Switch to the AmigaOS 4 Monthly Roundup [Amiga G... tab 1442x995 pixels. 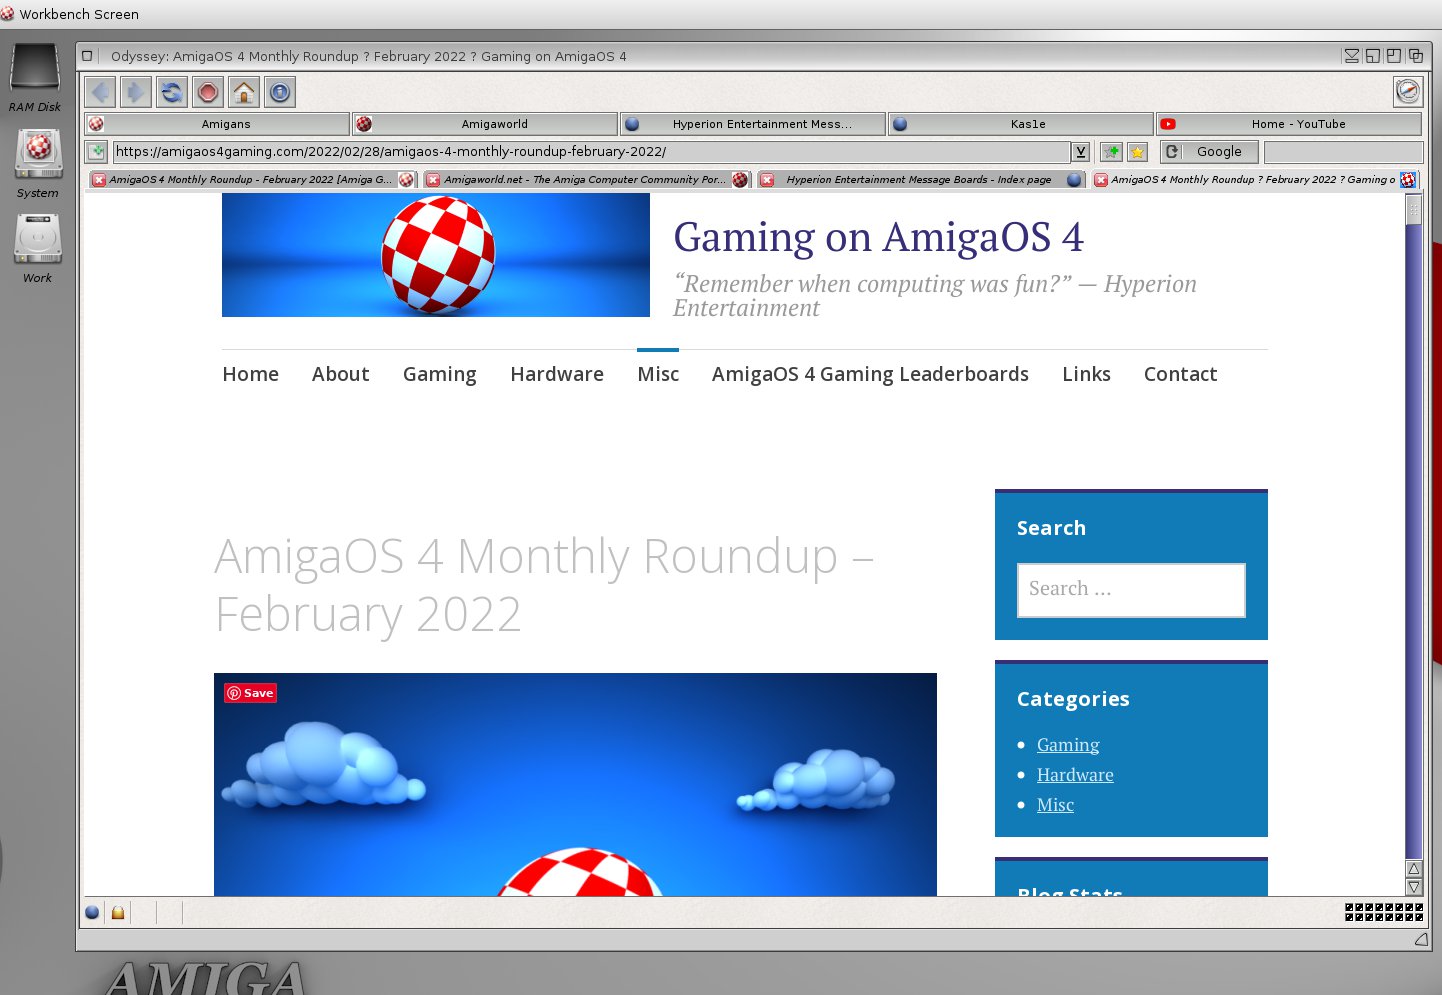point(251,180)
